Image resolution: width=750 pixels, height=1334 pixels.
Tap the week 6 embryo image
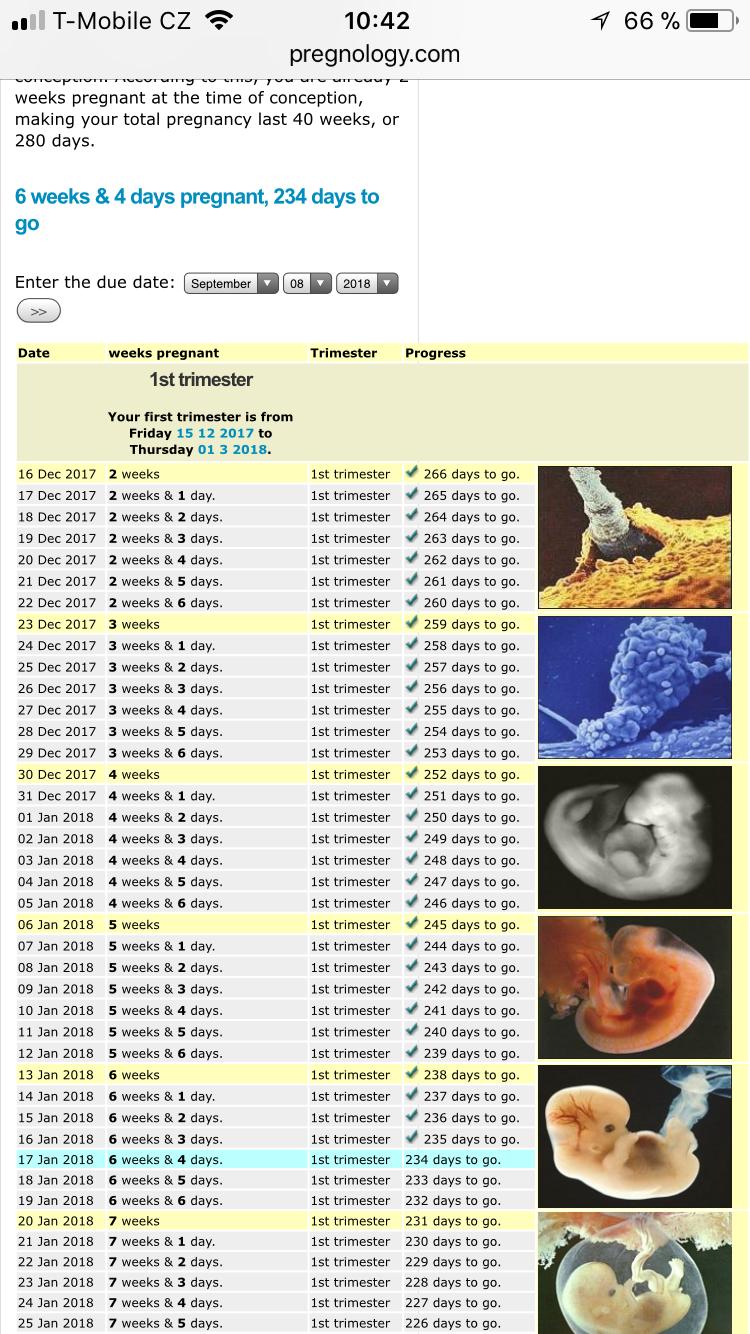[634, 1136]
